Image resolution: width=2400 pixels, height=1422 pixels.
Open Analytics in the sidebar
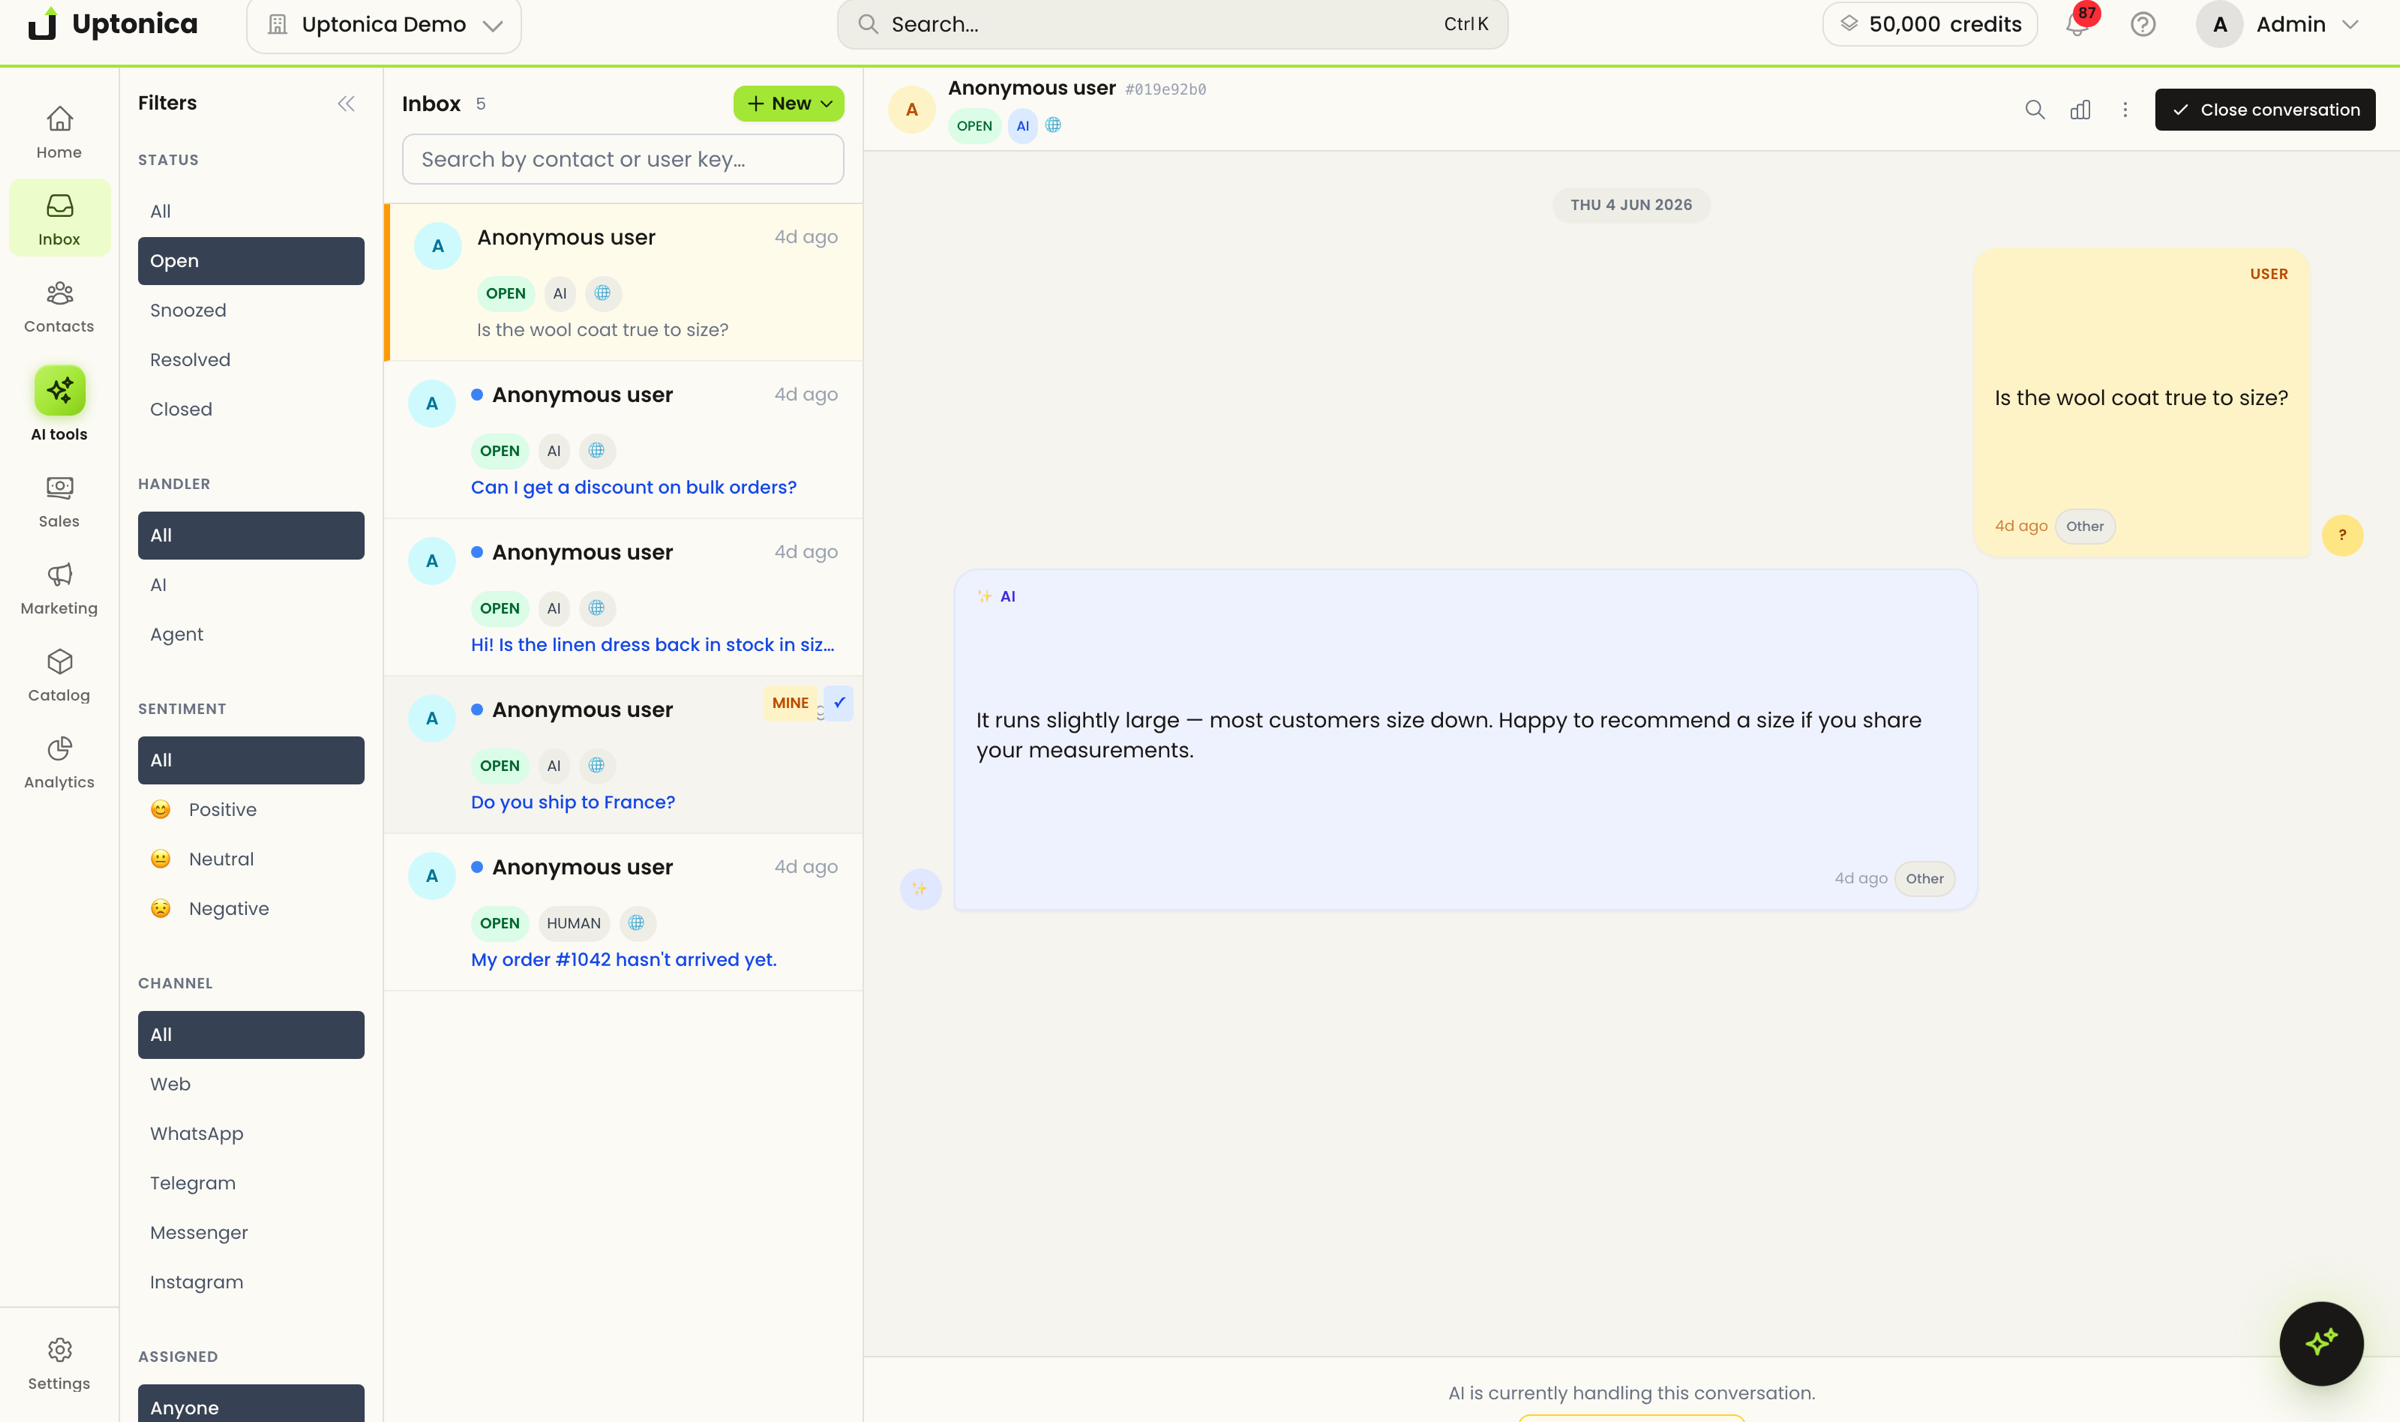pos(59,762)
